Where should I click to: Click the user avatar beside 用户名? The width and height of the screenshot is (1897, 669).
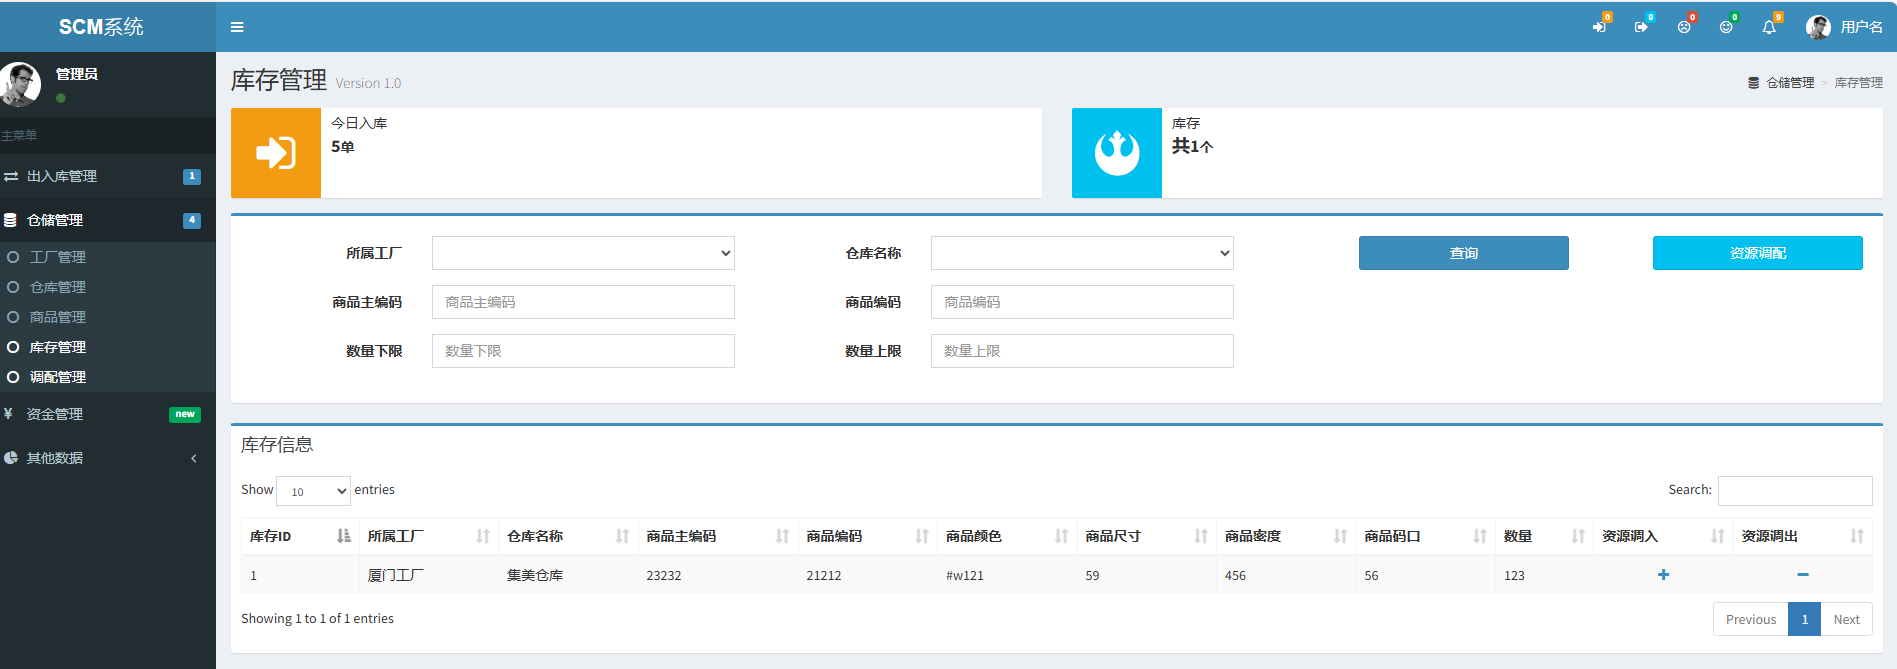coord(1818,27)
